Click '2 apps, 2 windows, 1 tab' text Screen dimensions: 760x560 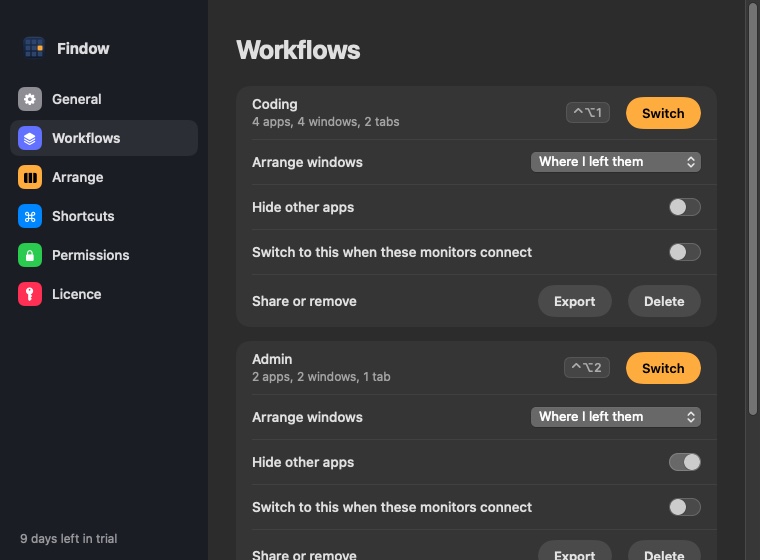click(x=321, y=377)
